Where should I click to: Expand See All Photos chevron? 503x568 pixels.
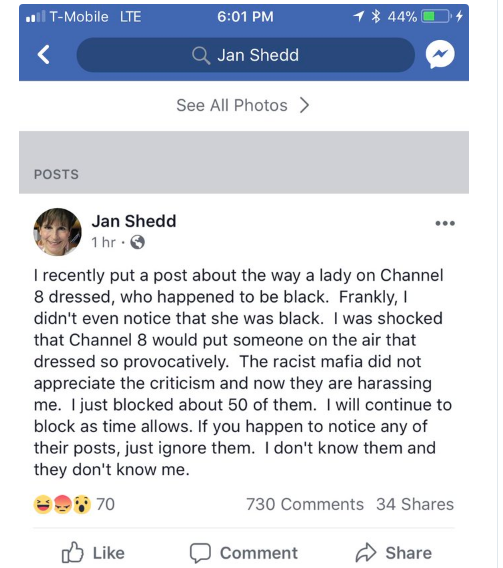tap(305, 105)
